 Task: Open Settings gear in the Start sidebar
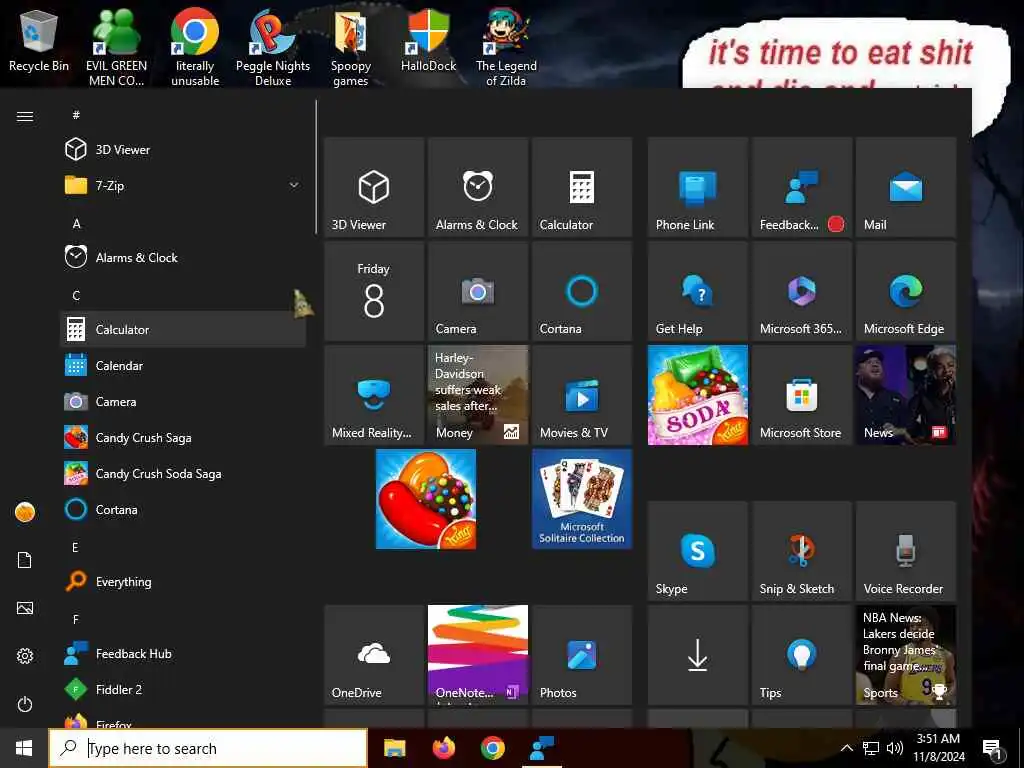point(25,656)
